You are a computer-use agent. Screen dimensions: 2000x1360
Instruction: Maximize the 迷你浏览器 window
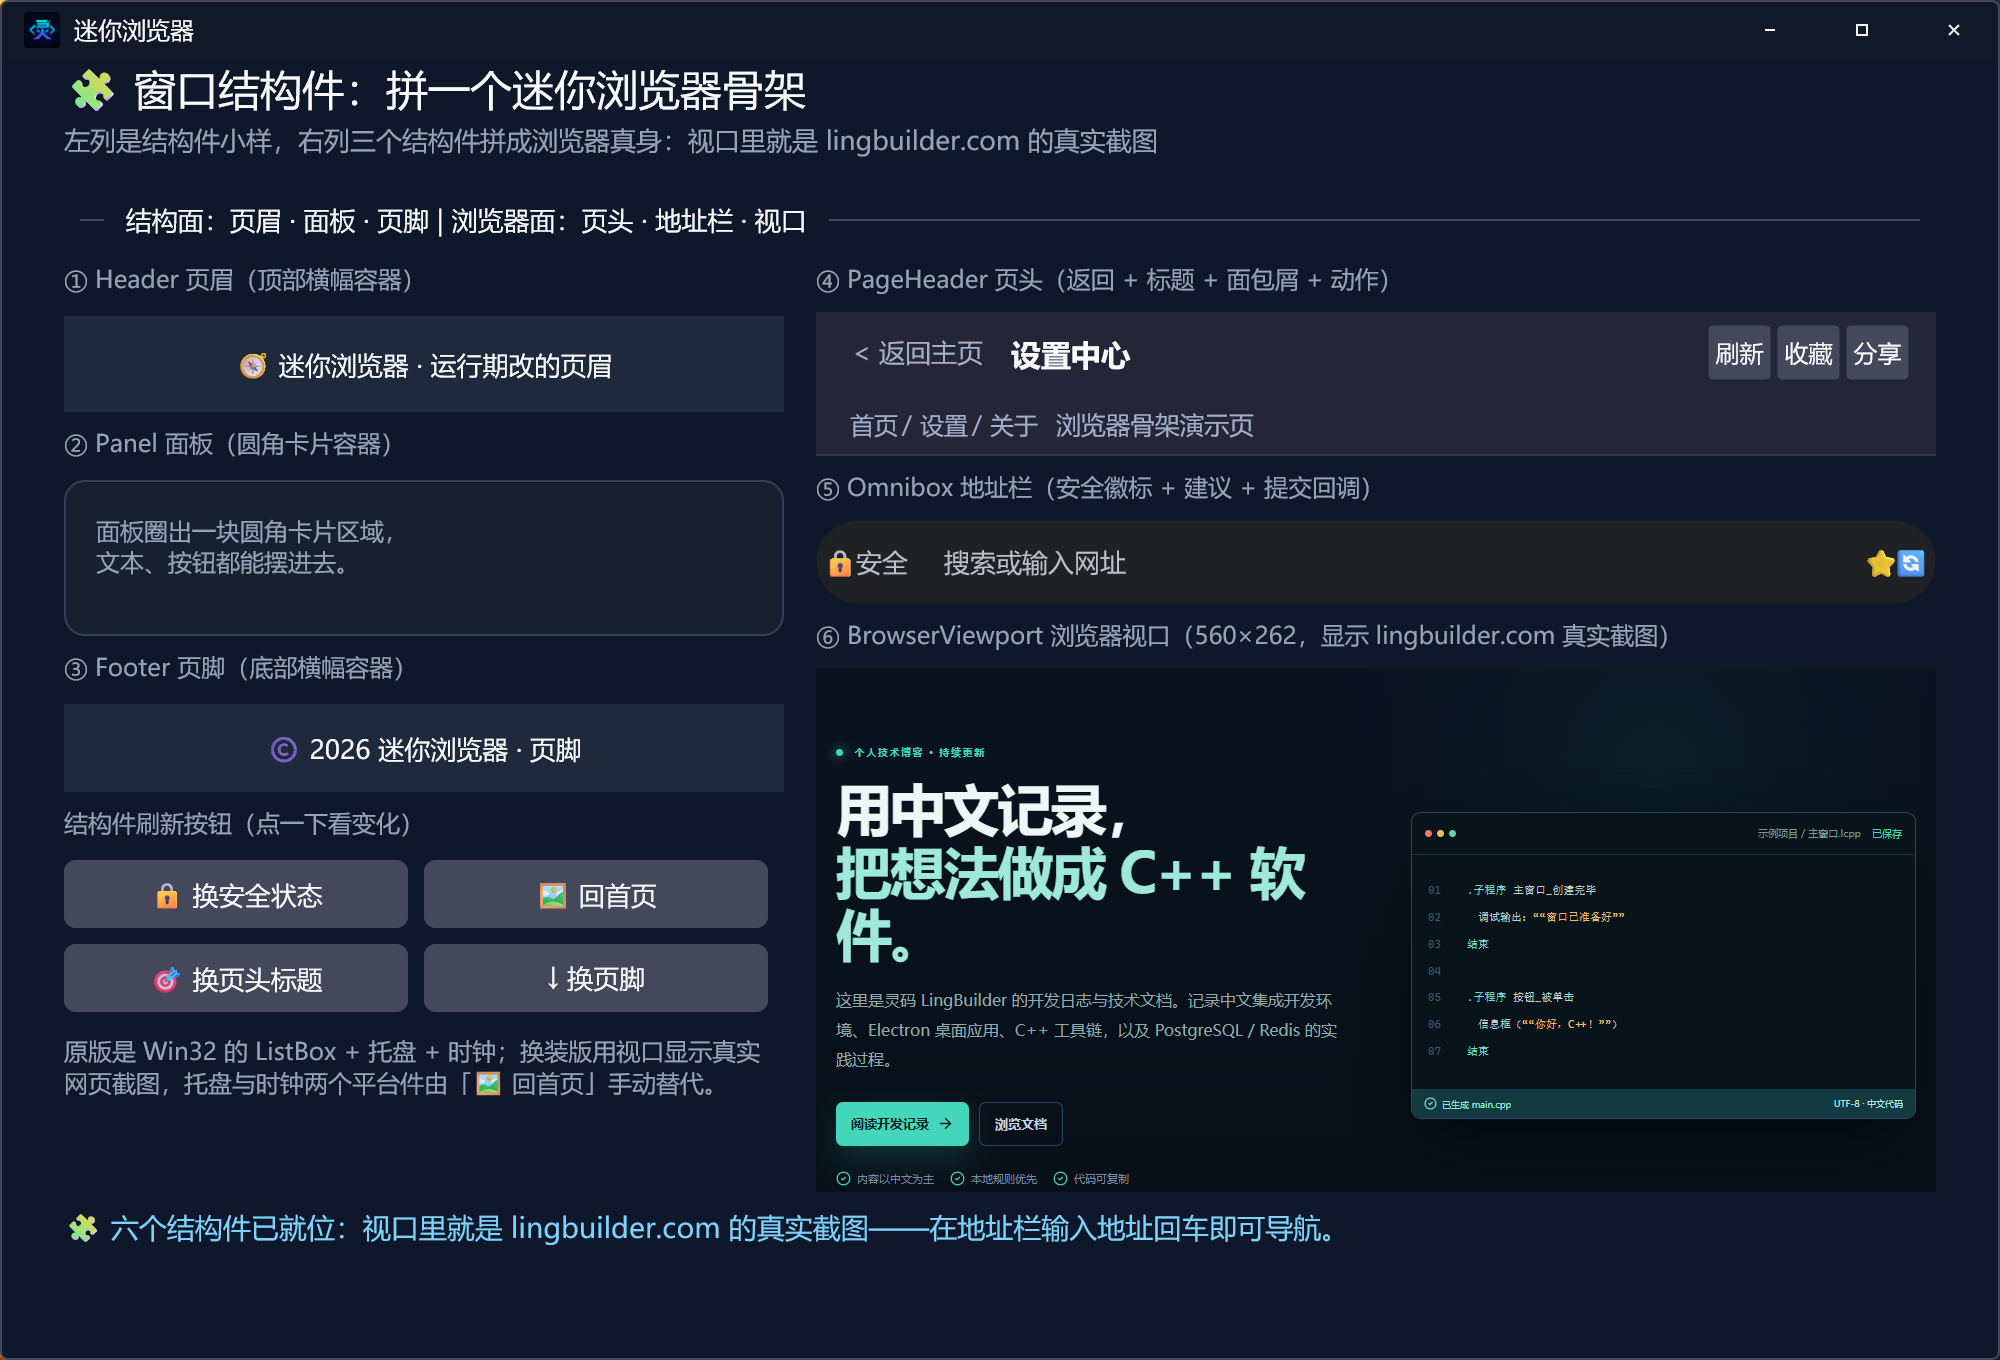(1862, 30)
